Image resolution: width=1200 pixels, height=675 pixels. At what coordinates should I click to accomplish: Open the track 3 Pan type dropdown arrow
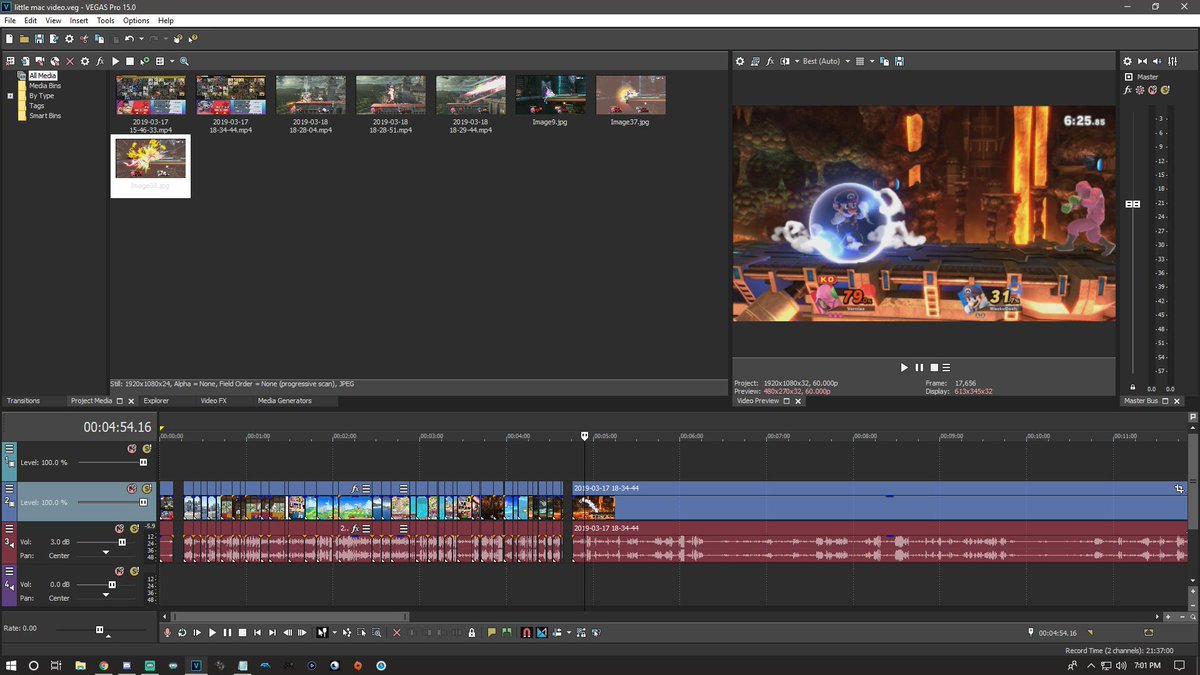pos(106,553)
